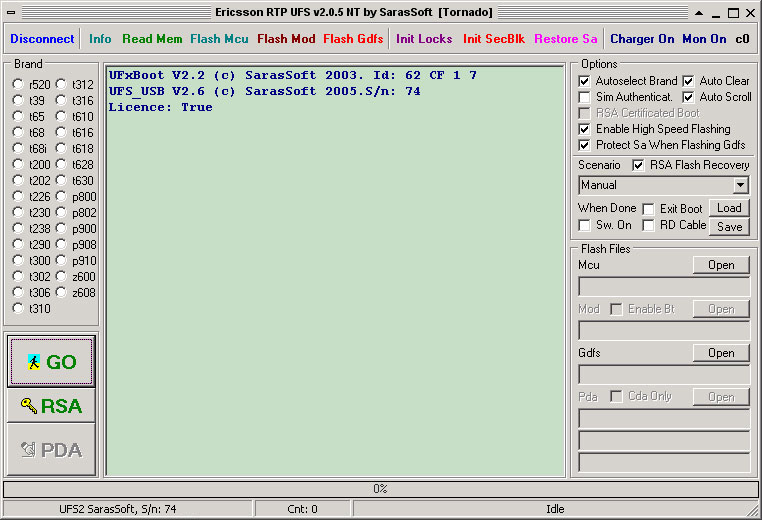
Task: Click the Disconnect toolbar item
Action: (x=42, y=39)
